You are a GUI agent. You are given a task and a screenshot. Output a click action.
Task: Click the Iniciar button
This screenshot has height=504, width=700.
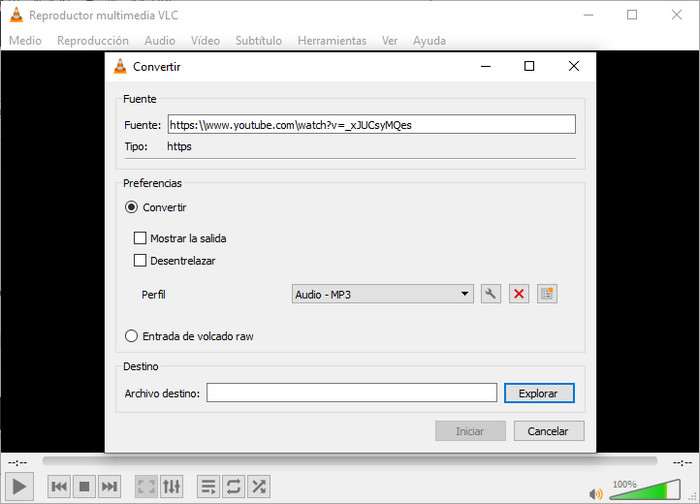point(470,431)
